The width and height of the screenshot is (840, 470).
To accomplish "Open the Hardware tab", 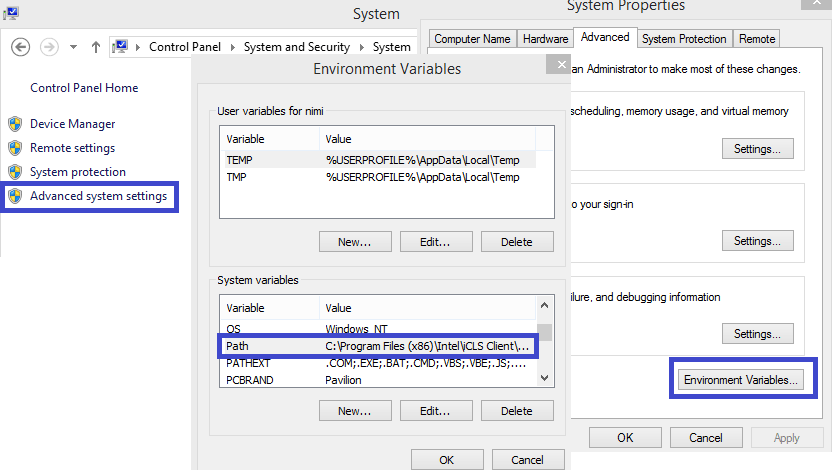I will click(545, 39).
